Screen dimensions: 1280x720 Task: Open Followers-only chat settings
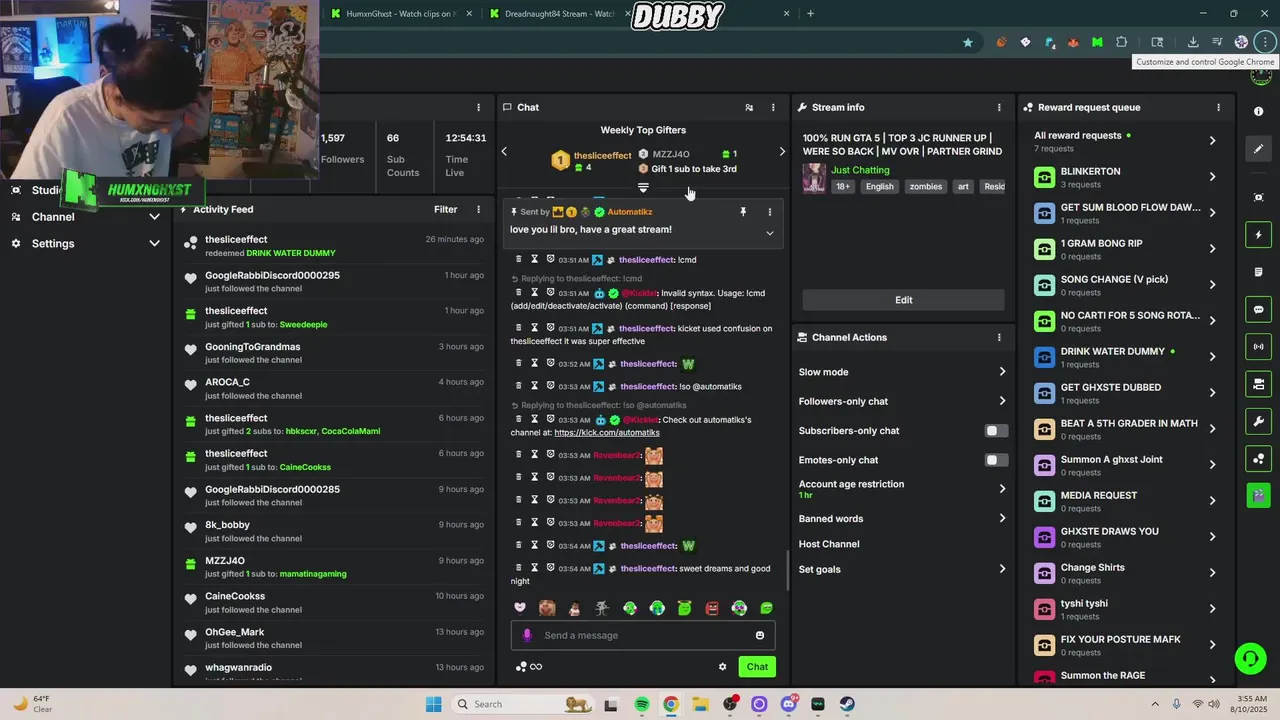[903, 401]
